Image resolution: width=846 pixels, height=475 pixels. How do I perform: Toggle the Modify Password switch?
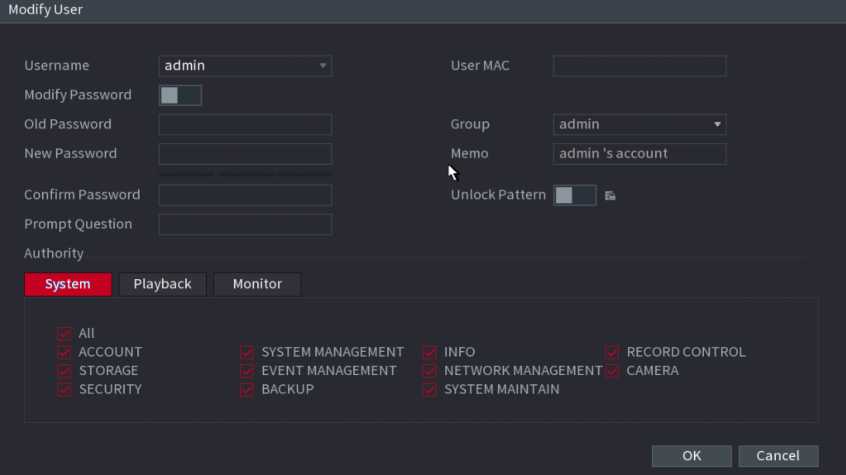point(181,95)
